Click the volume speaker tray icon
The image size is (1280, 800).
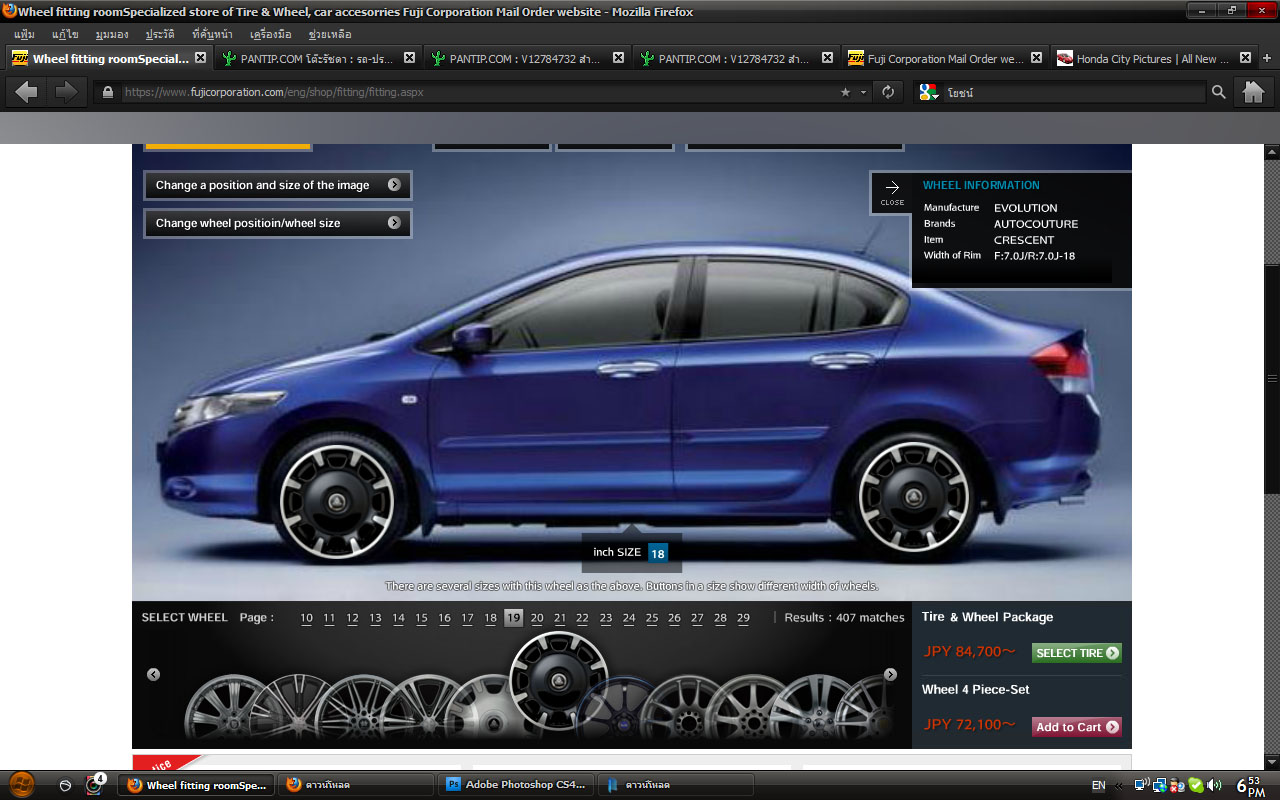(x=1213, y=785)
